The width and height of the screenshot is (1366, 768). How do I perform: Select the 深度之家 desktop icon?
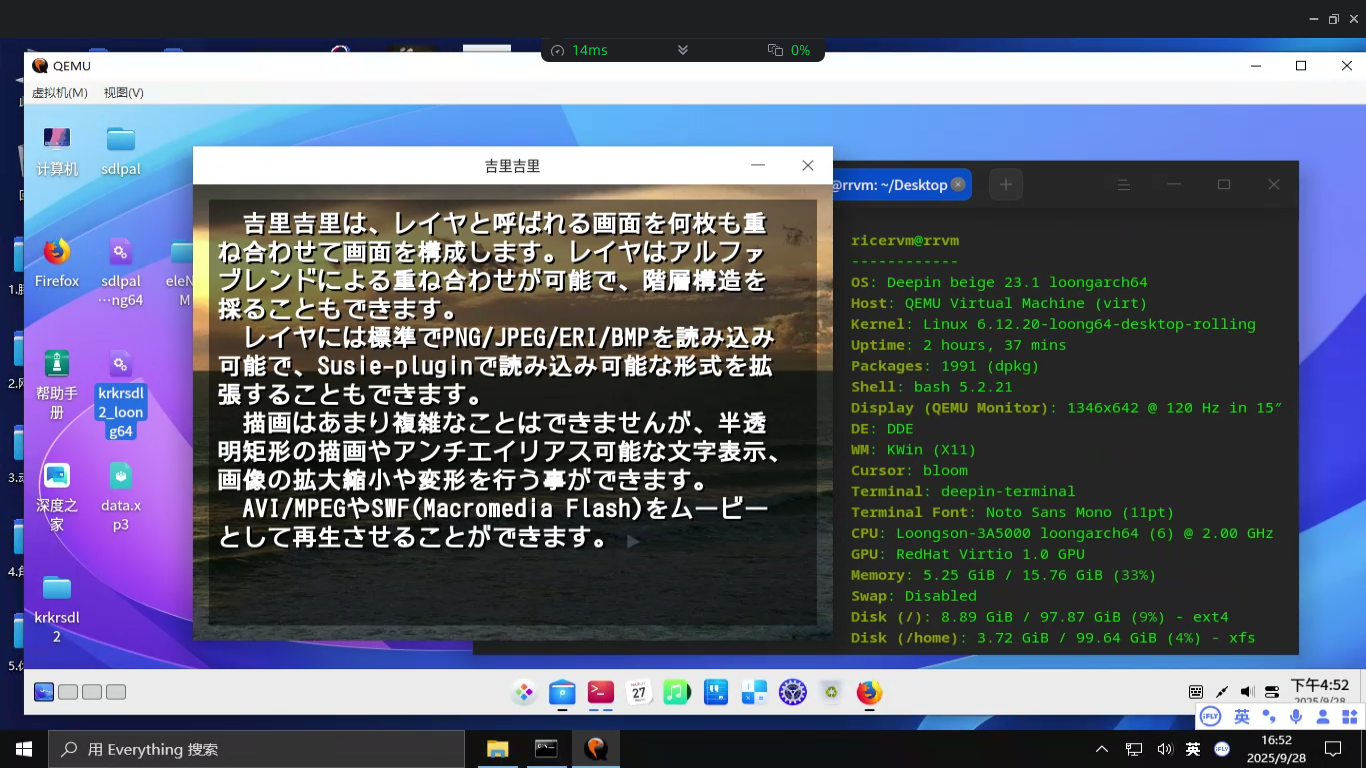(x=57, y=497)
